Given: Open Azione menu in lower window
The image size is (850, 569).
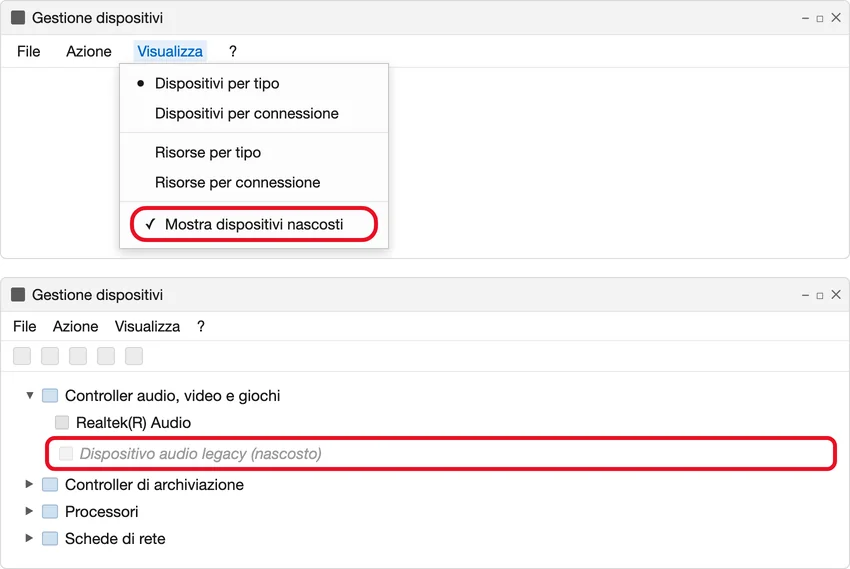Looking at the screenshot, I should (75, 326).
